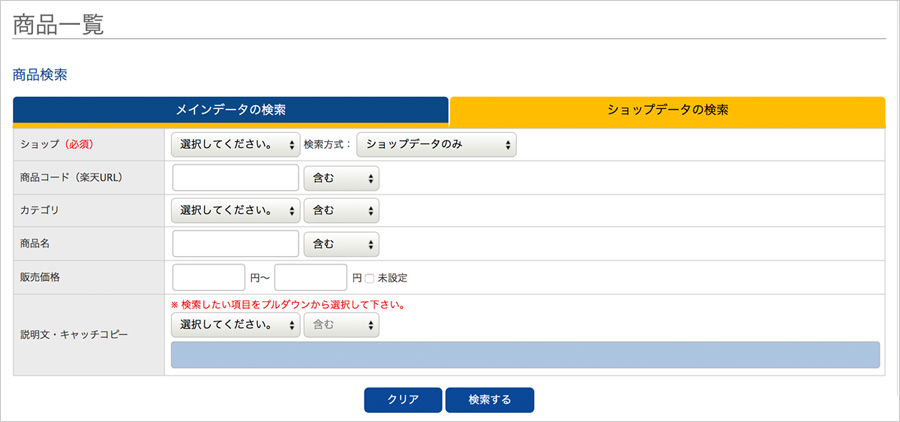The width and height of the screenshot is (900, 422).
Task: Click the クリア button
Action: point(403,400)
